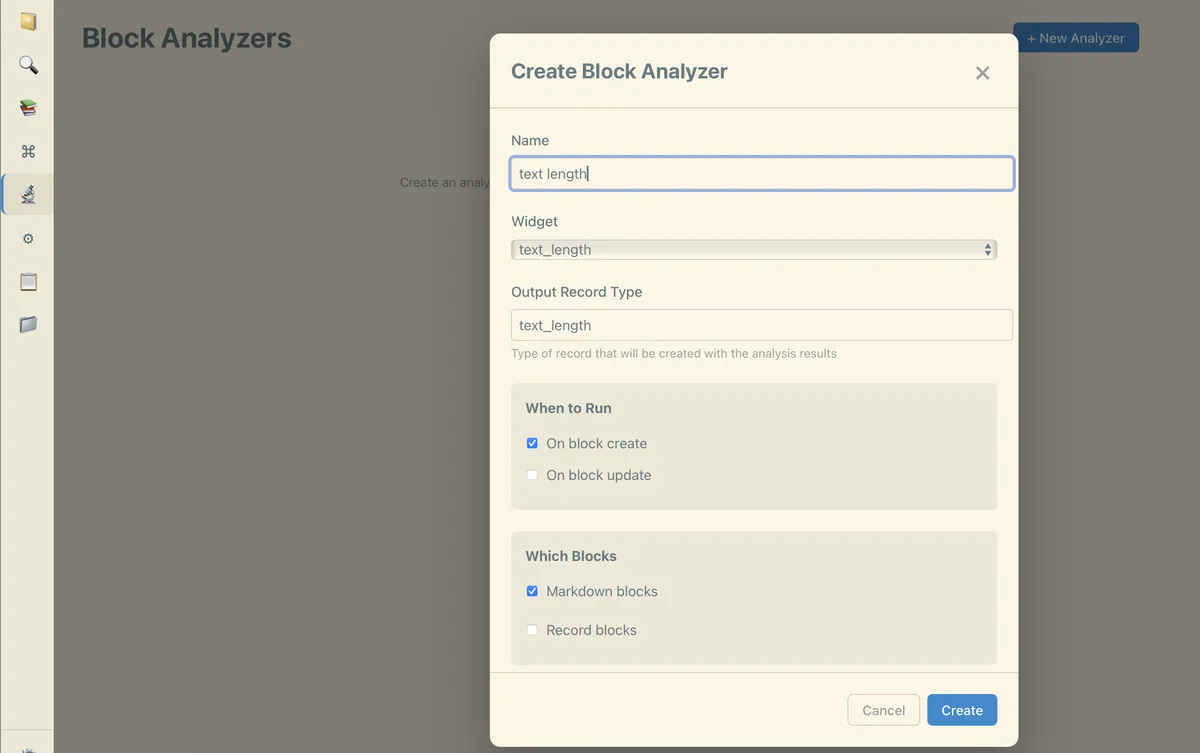The image size is (1200, 753).
Task: Uncheck the Markdown blocks checkbox
Action: coord(532,591)
